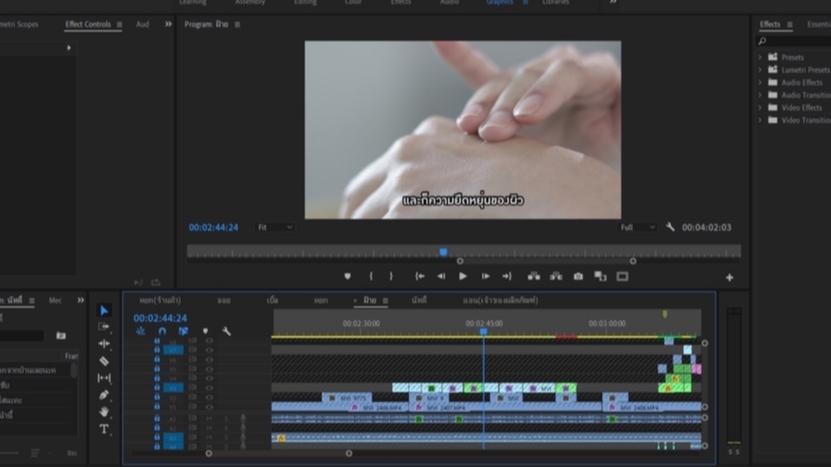Expand the Presets folder
The height and width of the screenshot is (467, 831).
pos(760,57)
